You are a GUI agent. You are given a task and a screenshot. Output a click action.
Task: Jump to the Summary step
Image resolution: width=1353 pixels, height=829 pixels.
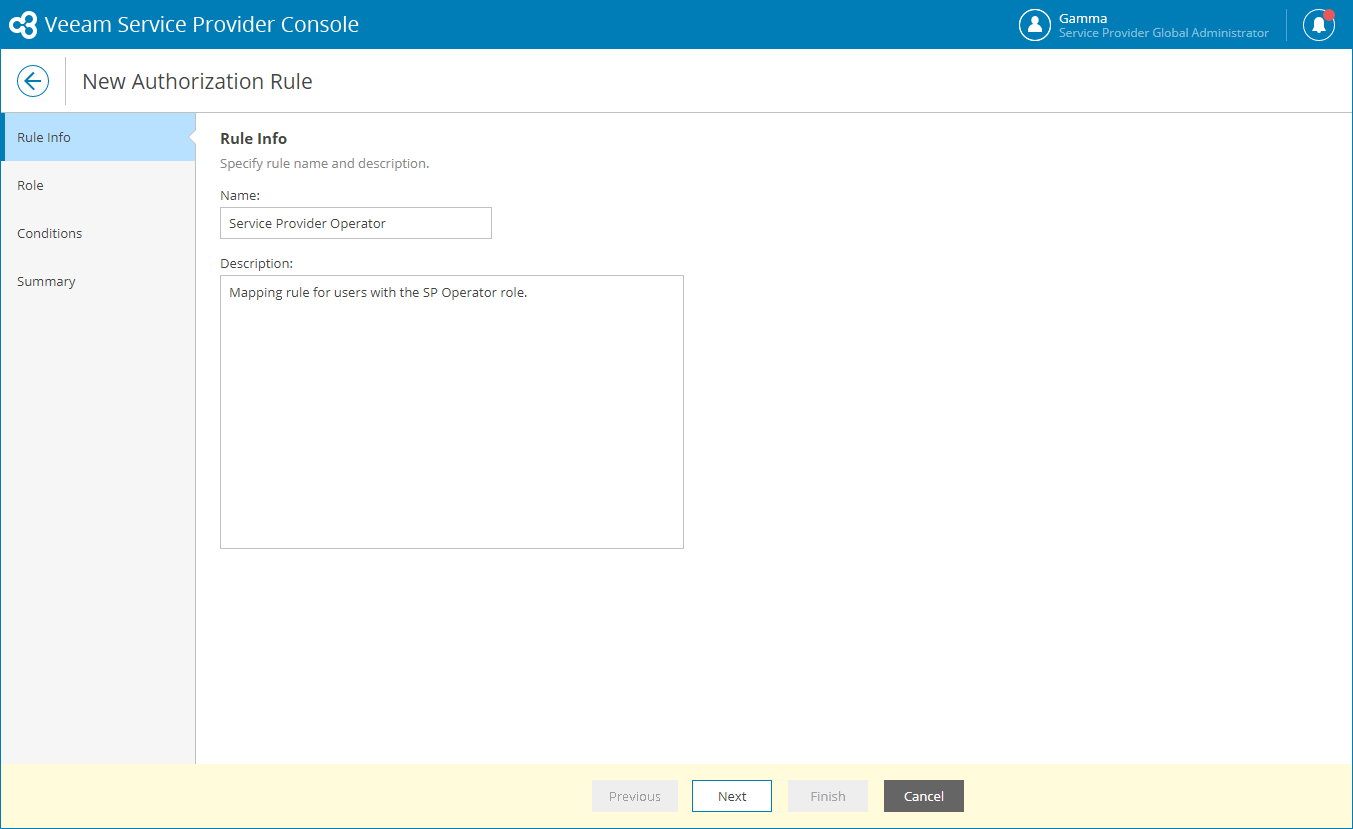tap(98, 281)
